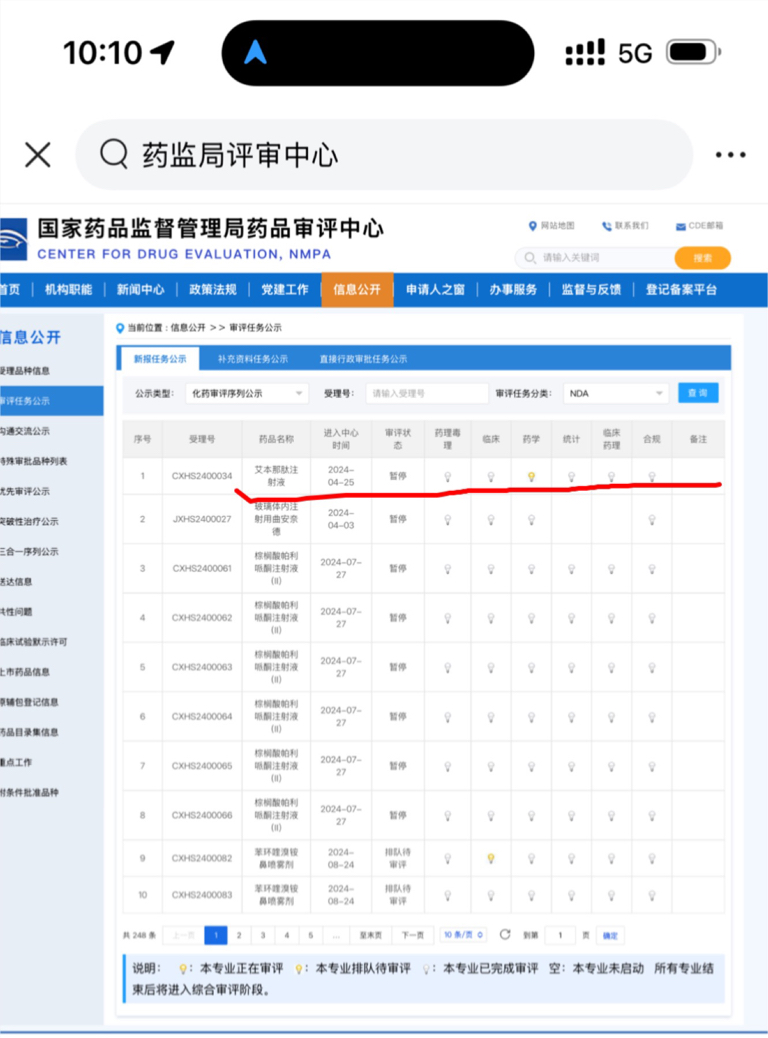This screenshot has height=1038, width=768.
Task: Click 排队待审评 status for CXHS2400082
Action: (398, 858)
